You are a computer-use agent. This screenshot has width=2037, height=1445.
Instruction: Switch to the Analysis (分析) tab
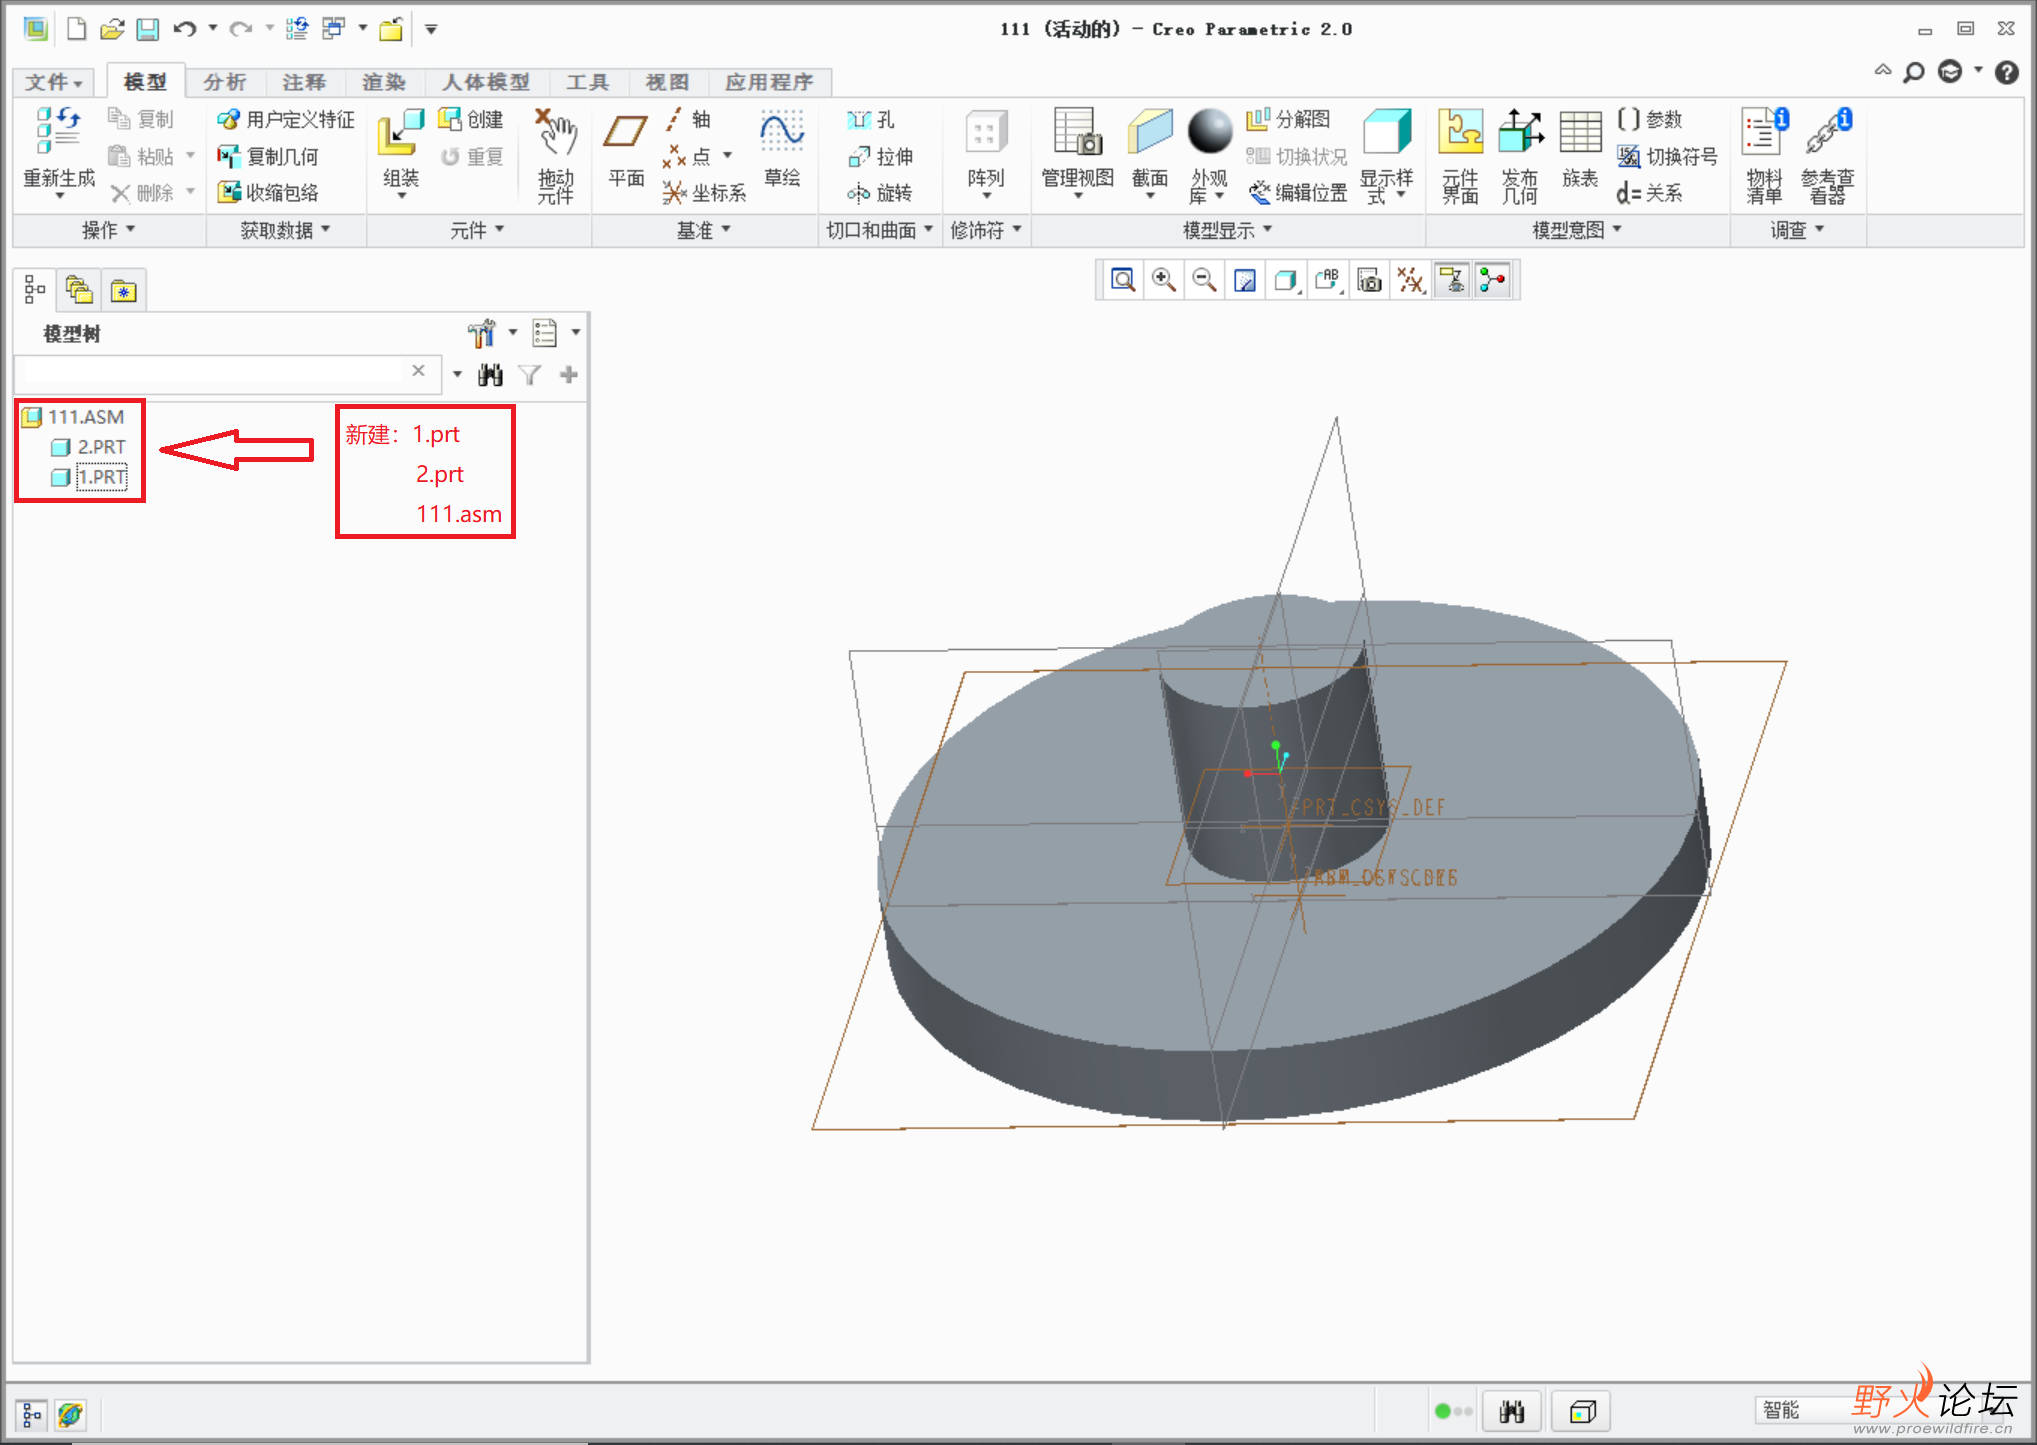[x=225, y=82]
